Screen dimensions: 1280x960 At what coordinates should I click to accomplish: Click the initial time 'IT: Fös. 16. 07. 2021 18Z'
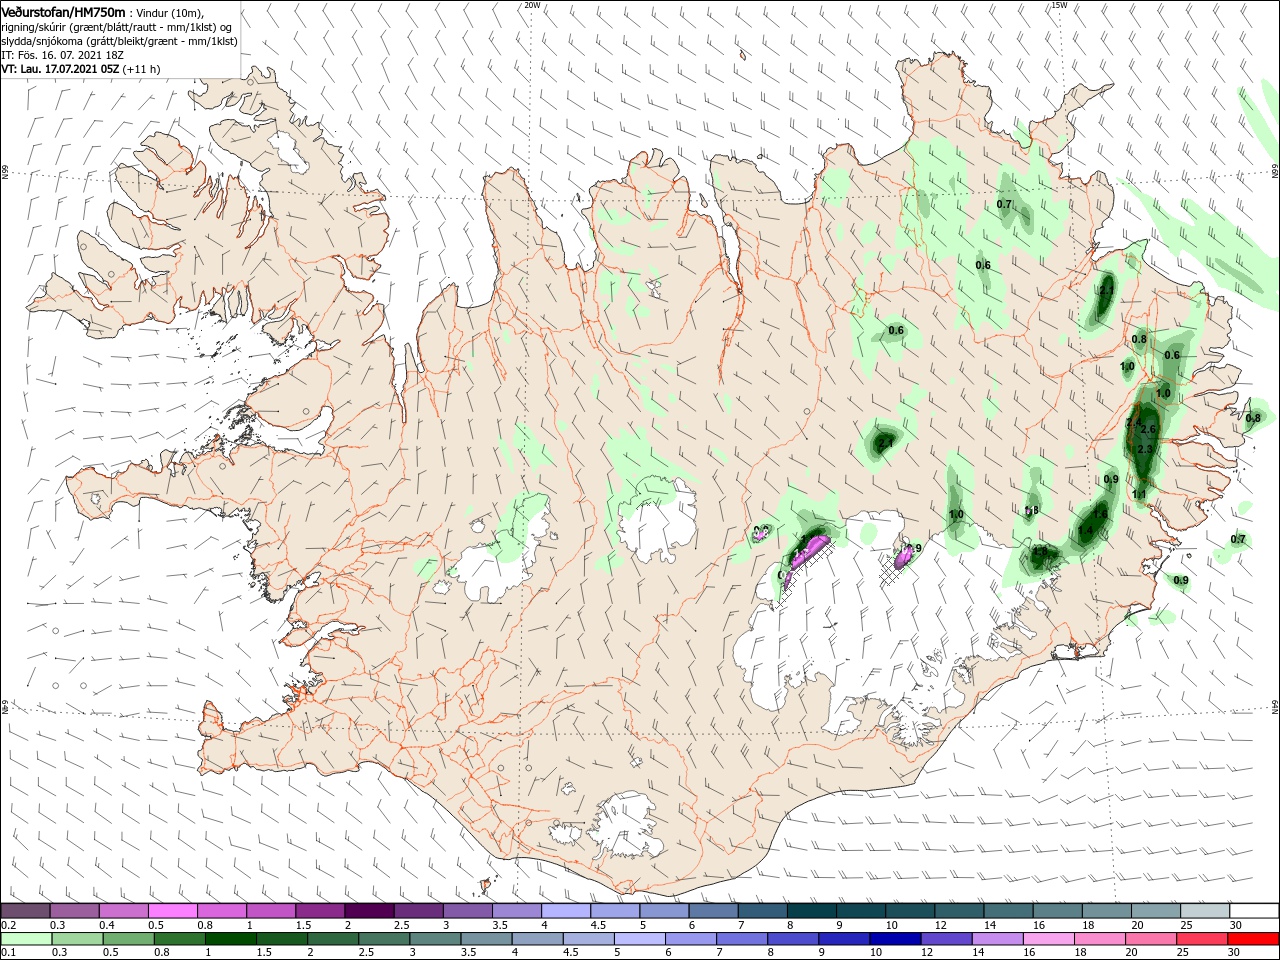tap(62, 55)
